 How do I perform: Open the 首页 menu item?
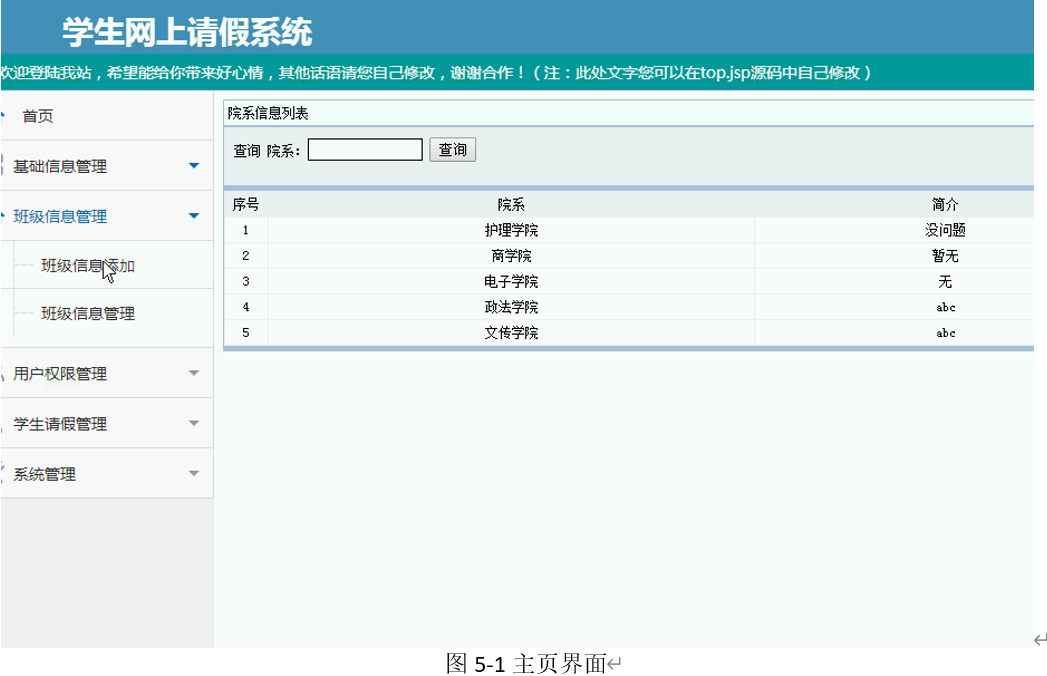pyautogui.click(x=37, y=116)
